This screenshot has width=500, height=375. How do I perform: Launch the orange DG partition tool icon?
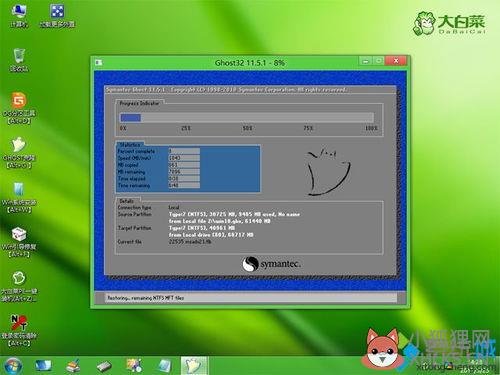(x=19, y=108)
